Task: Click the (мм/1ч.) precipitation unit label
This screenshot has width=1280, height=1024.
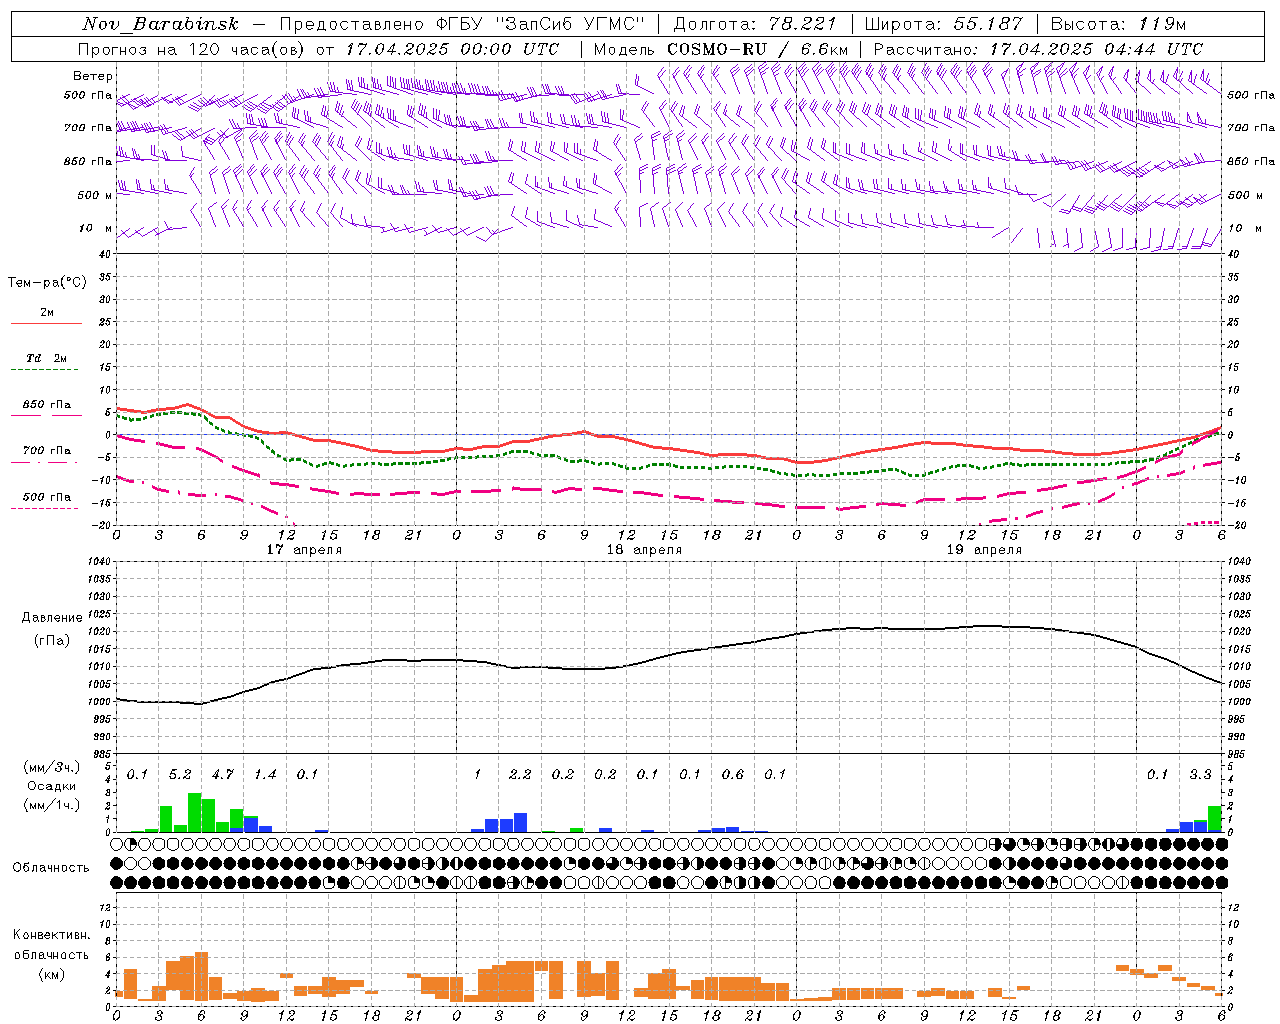Action: point(52,805)
